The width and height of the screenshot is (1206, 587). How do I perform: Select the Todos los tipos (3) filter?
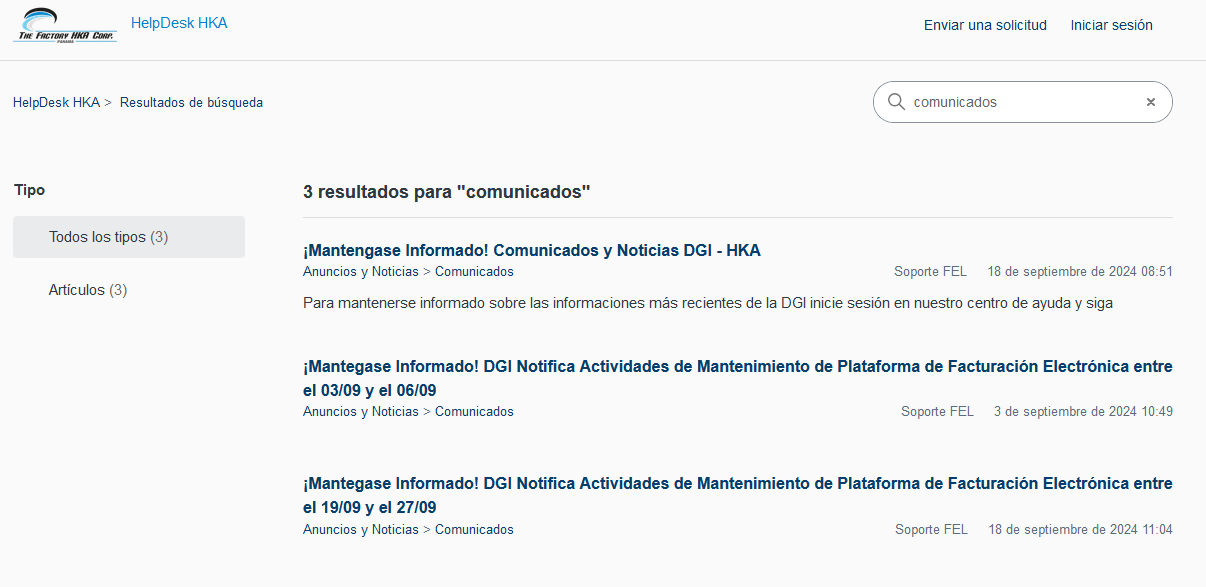tap(109, 237)
